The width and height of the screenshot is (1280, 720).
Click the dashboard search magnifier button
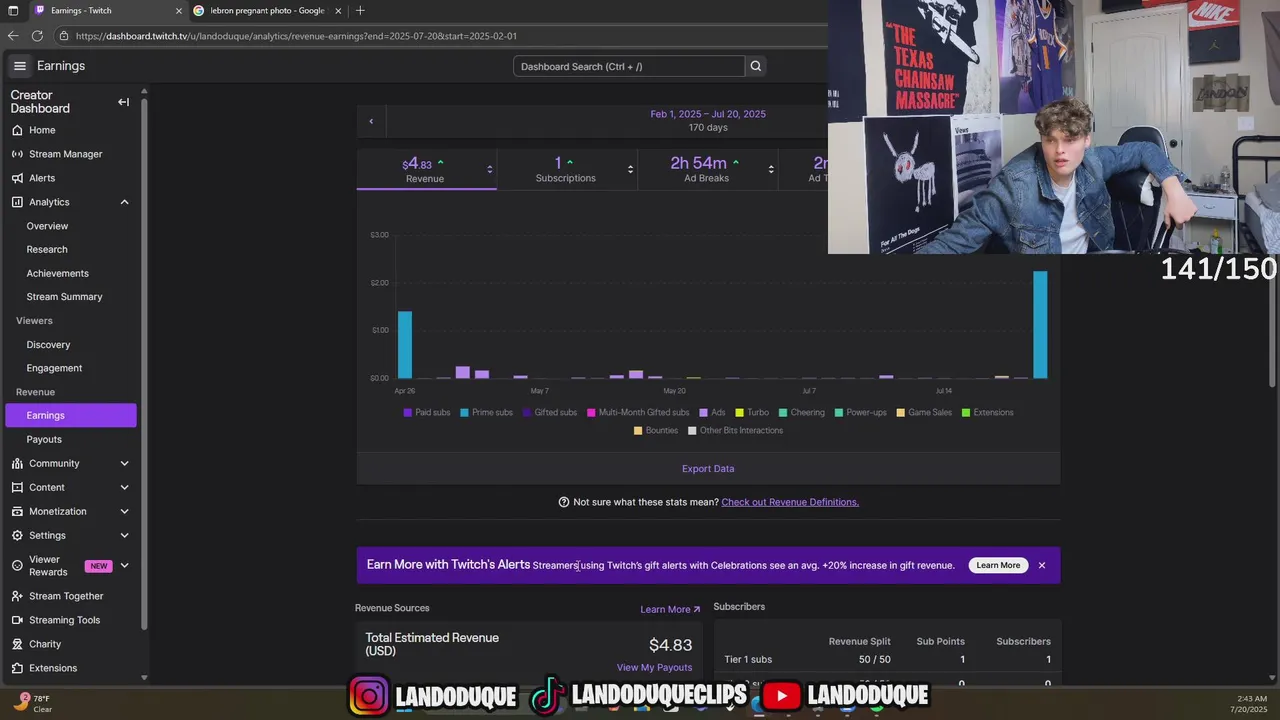point(756,66)
